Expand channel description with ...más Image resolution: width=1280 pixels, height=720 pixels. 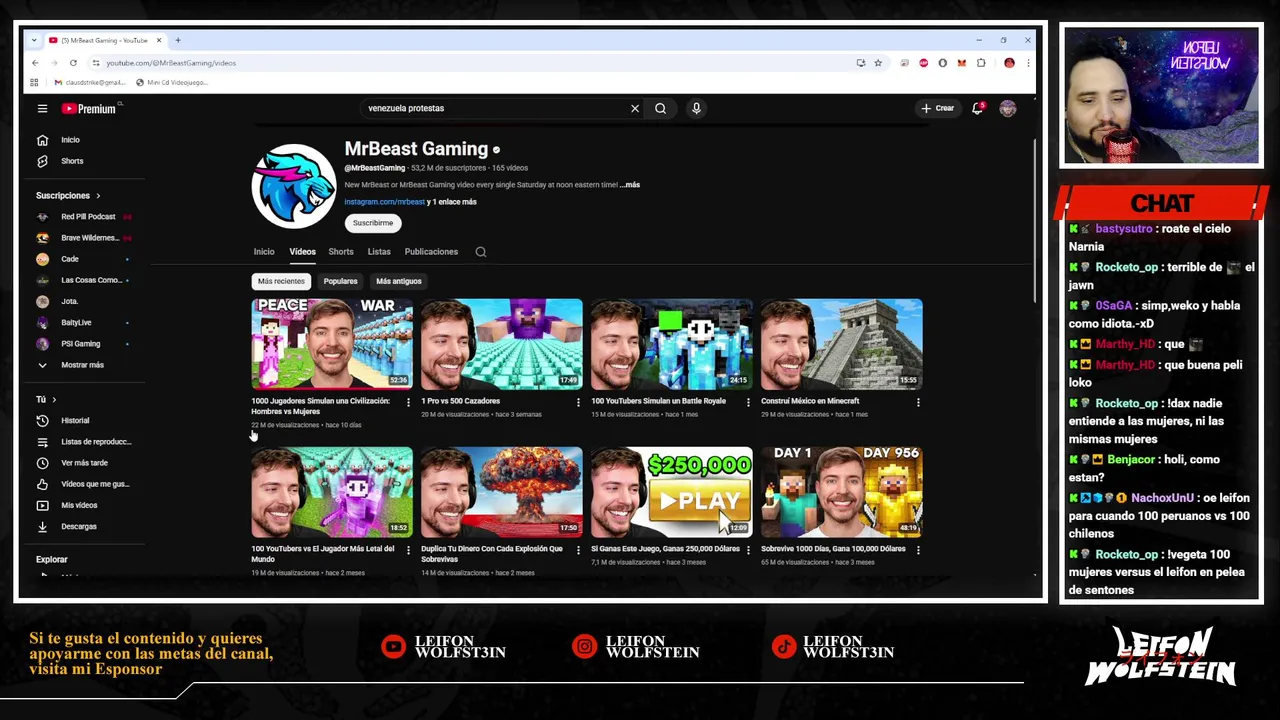tap(629, 185)
